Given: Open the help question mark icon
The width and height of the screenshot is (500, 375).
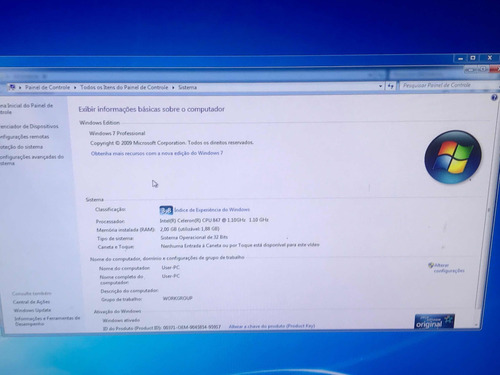Looking at the screenshot, I should click(494, 98).
